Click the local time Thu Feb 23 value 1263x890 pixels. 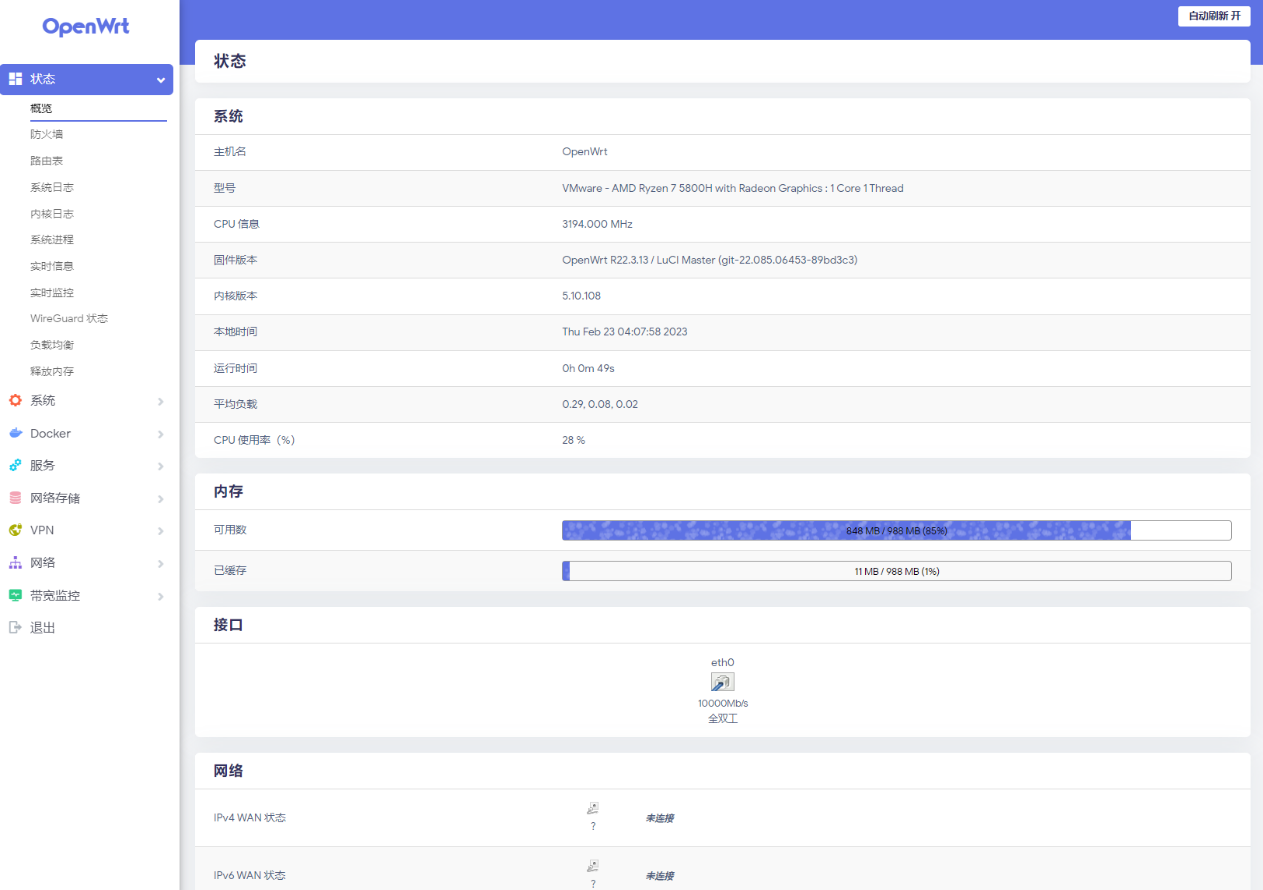coord(625,332)
